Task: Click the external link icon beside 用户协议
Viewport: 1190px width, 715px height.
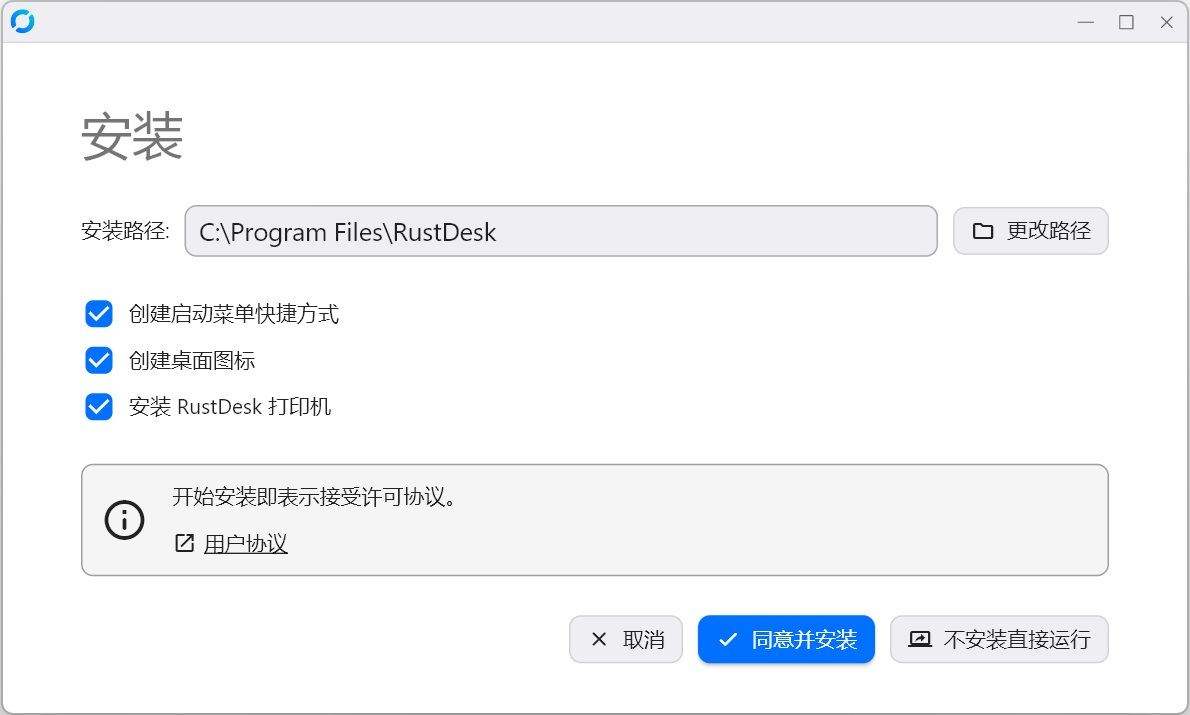Action: click(182, 543)
